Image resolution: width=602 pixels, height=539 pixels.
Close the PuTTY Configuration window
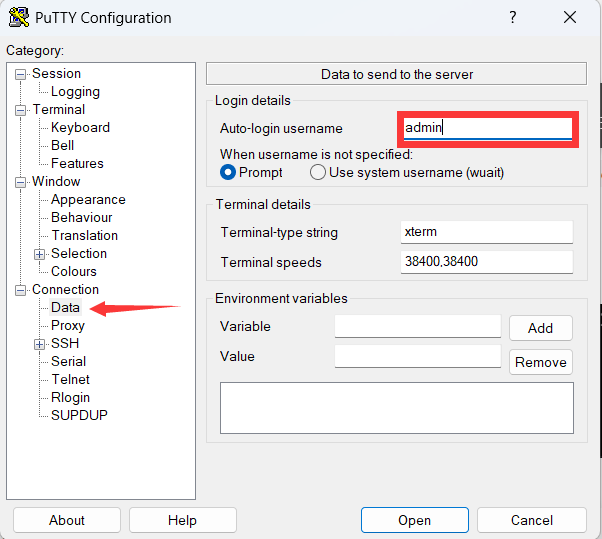pos(570,17)
